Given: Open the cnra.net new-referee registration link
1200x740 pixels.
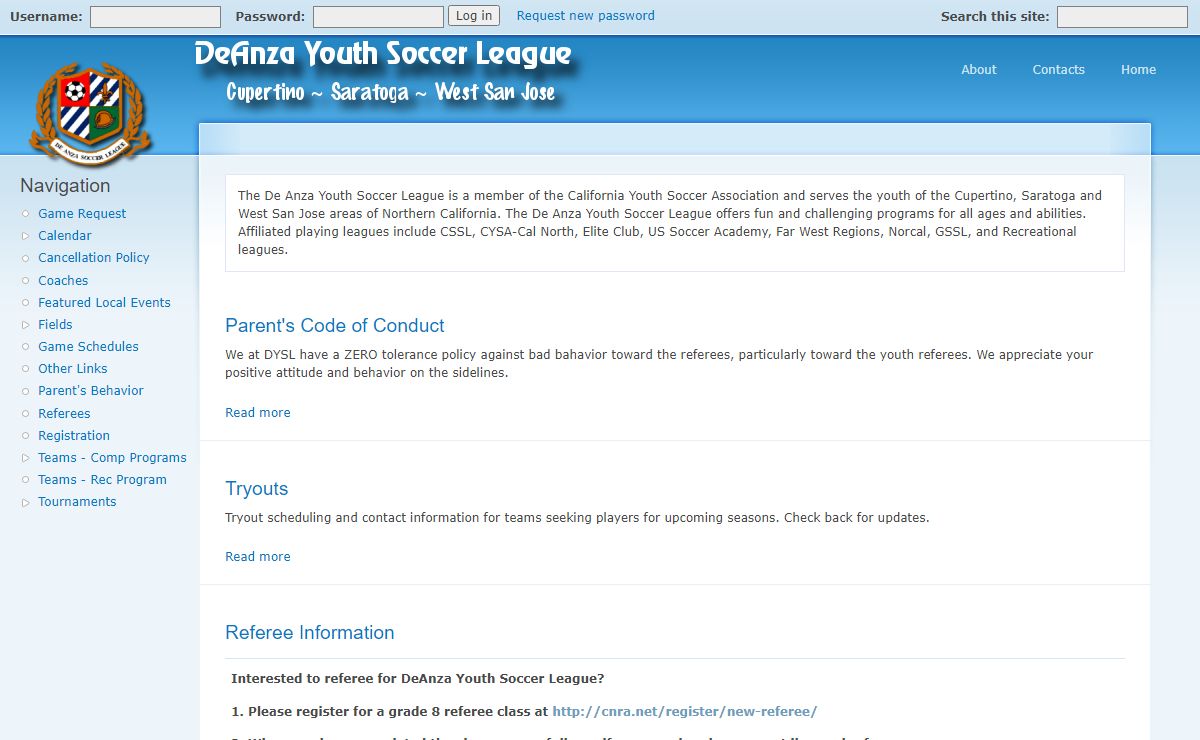Looking at the screenshot, I should (685, 712).
